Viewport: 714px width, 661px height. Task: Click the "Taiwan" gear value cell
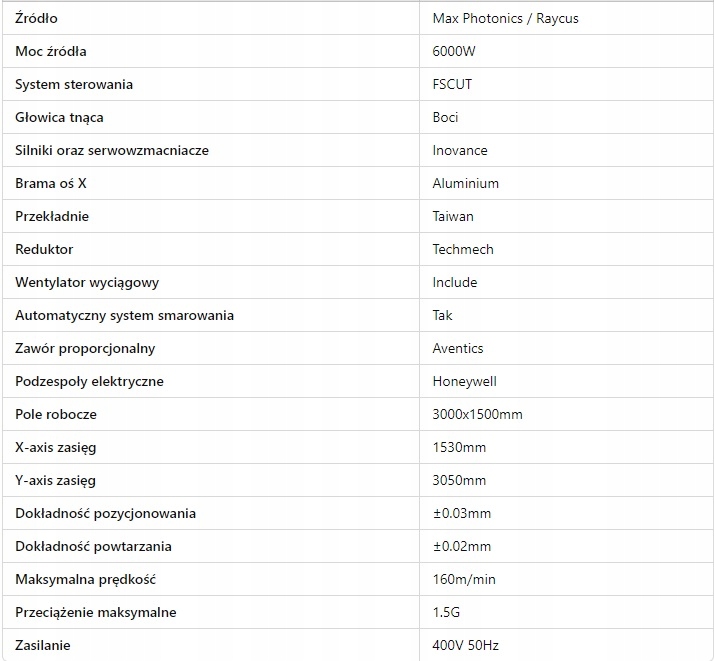[x=453, y=216]
